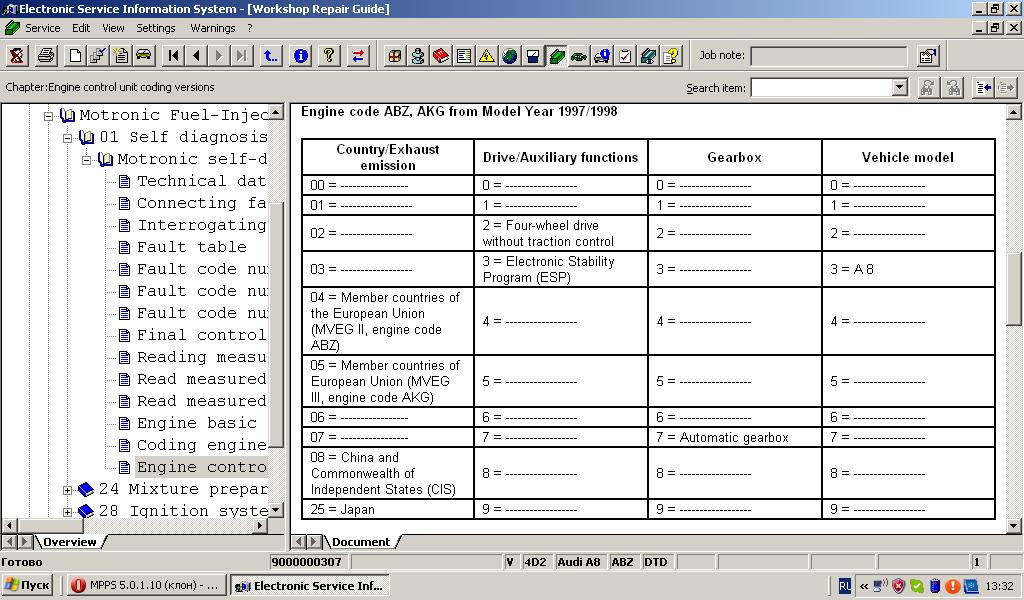Image resolution: width=1024 pixels, height=600 pixels.
Task: Open the Settings menu
Action: coord(155,28)
